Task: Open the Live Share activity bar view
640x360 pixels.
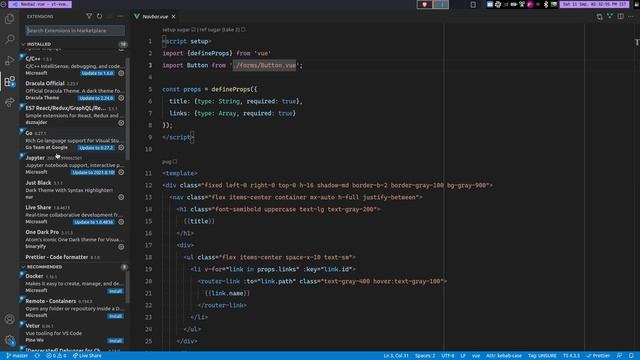Action: (x=9, y=102)
